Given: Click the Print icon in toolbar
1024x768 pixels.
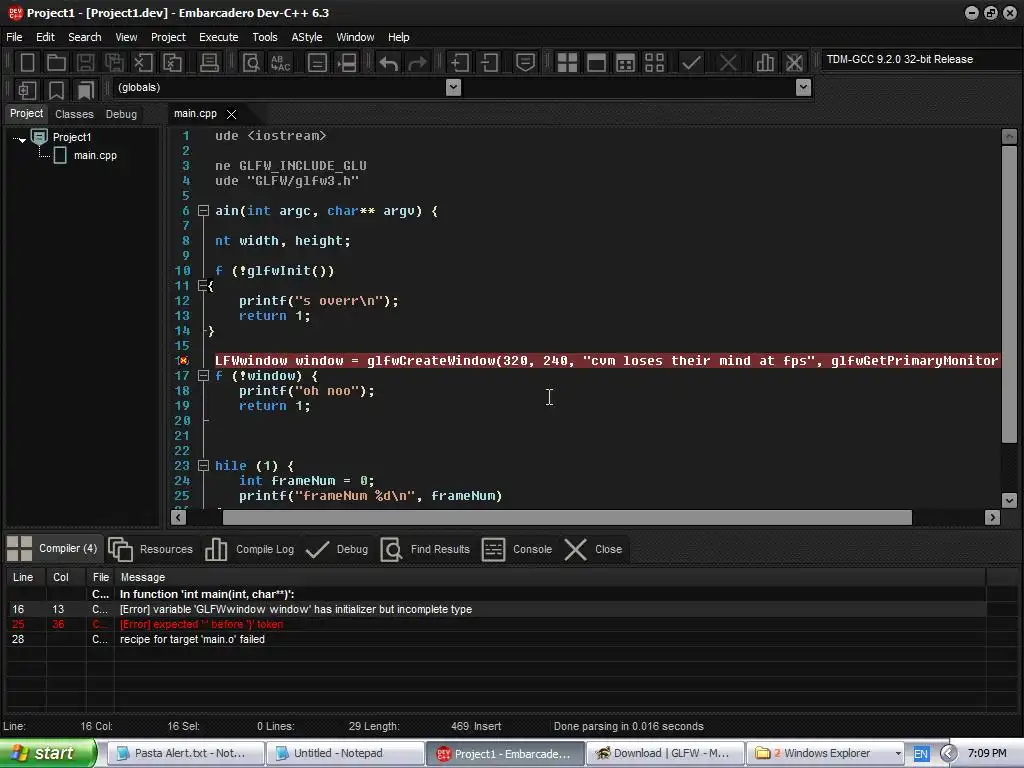Looking at the screenshot, I should 209,63.
